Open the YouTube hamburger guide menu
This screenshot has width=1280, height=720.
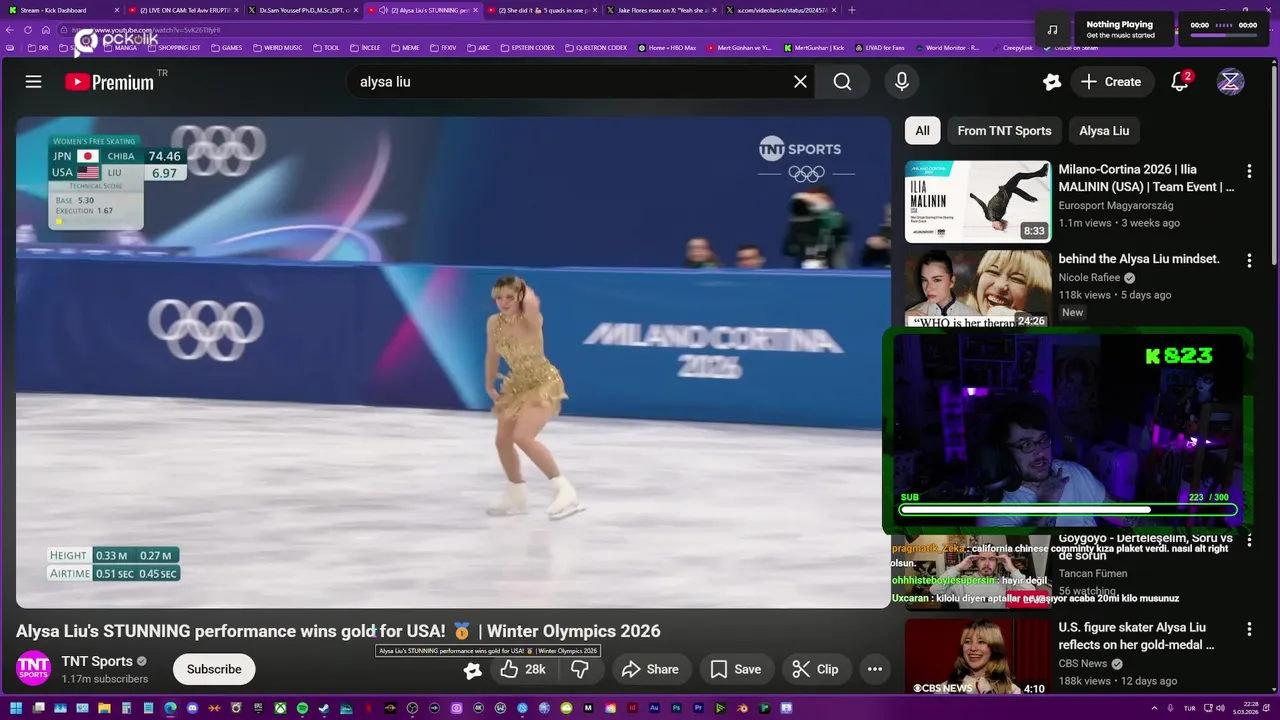click(33, 82)
